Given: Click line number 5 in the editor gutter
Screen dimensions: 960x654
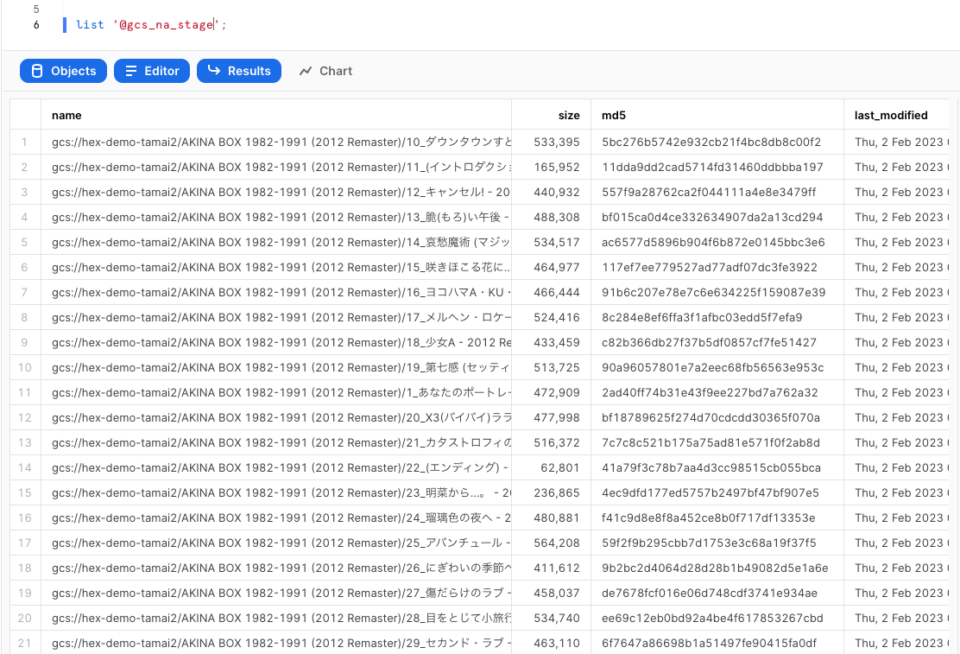Looking at the screenshot, I should coord(36,9).
